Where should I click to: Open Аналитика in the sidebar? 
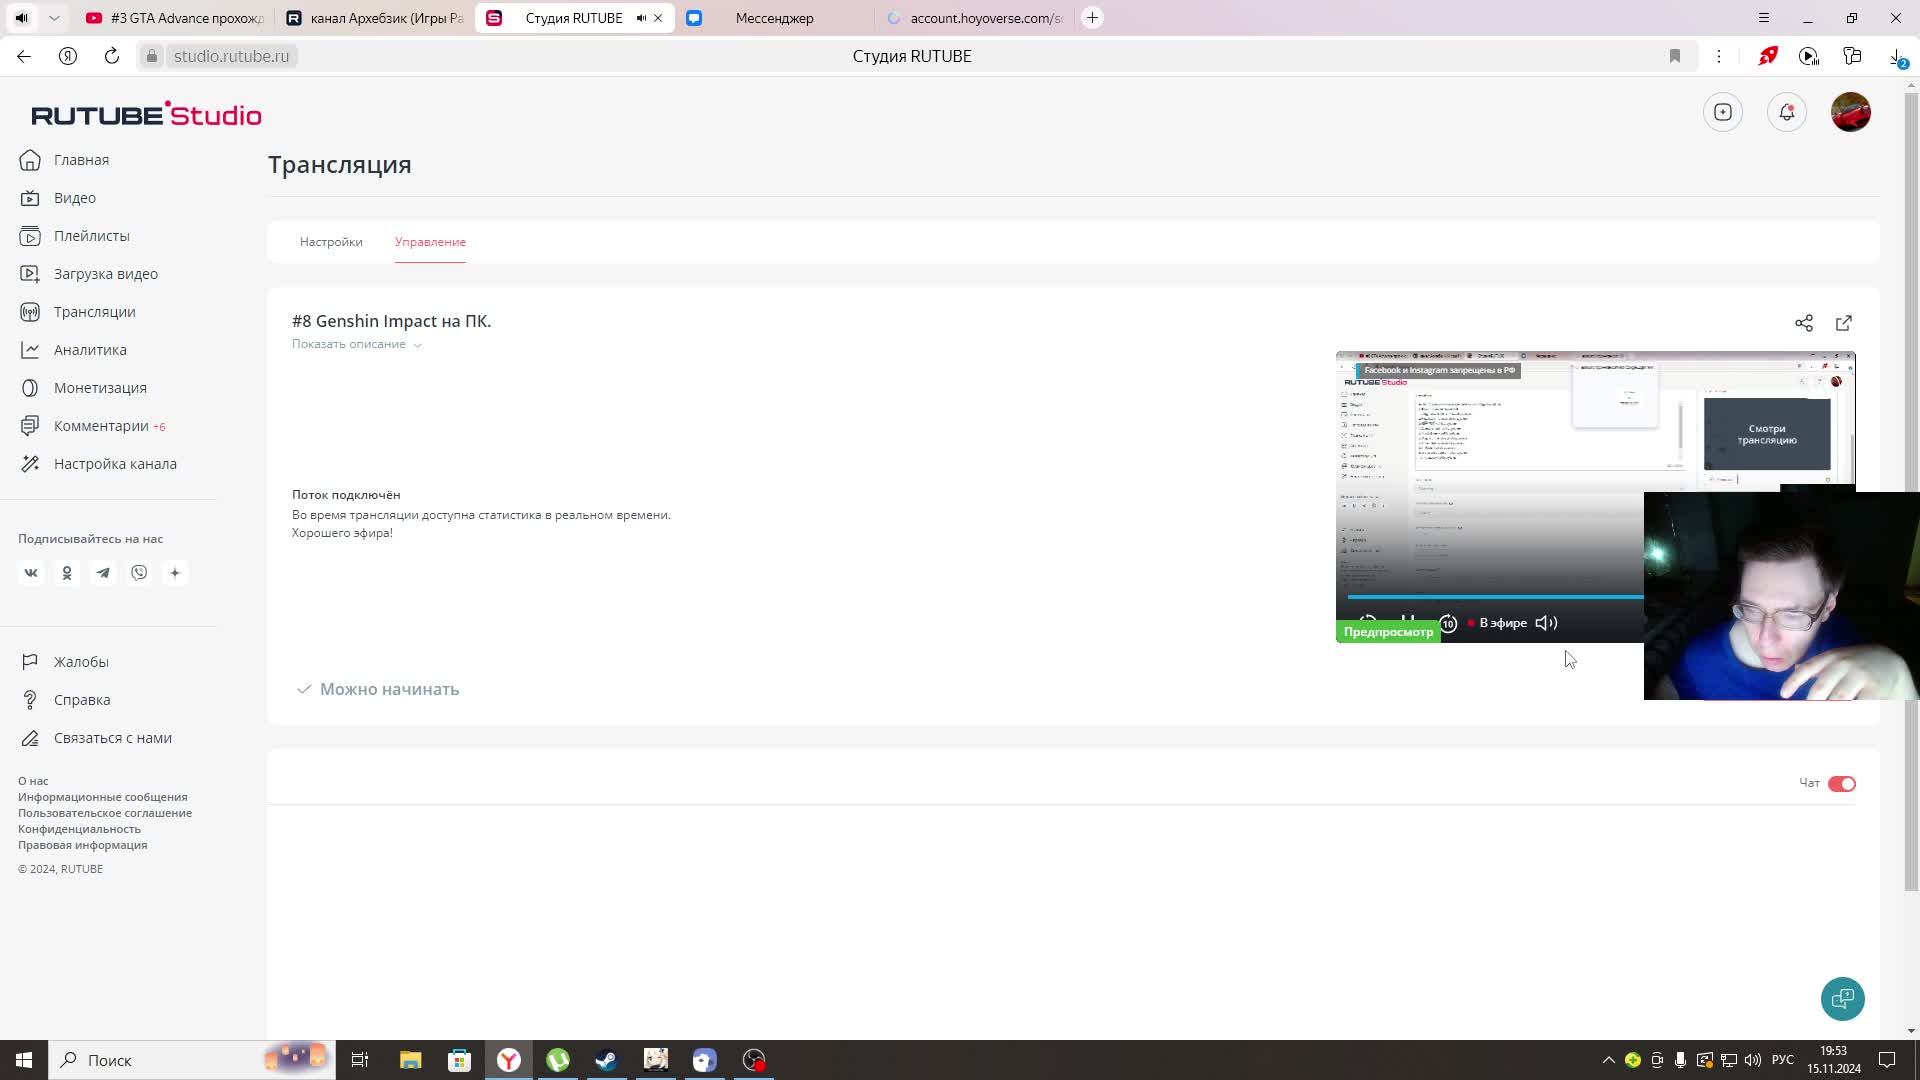coord(90,350)
